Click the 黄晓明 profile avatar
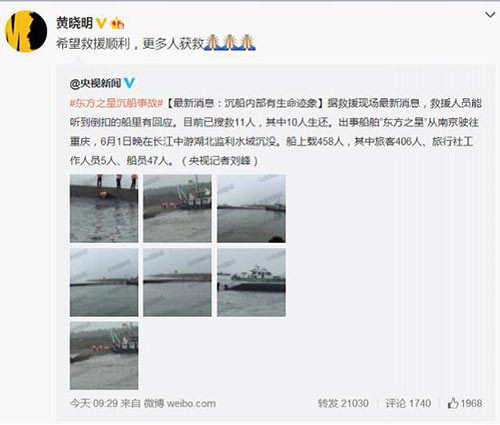The height and width of the screenshot is (425, 500). click(x=26, y=31)
